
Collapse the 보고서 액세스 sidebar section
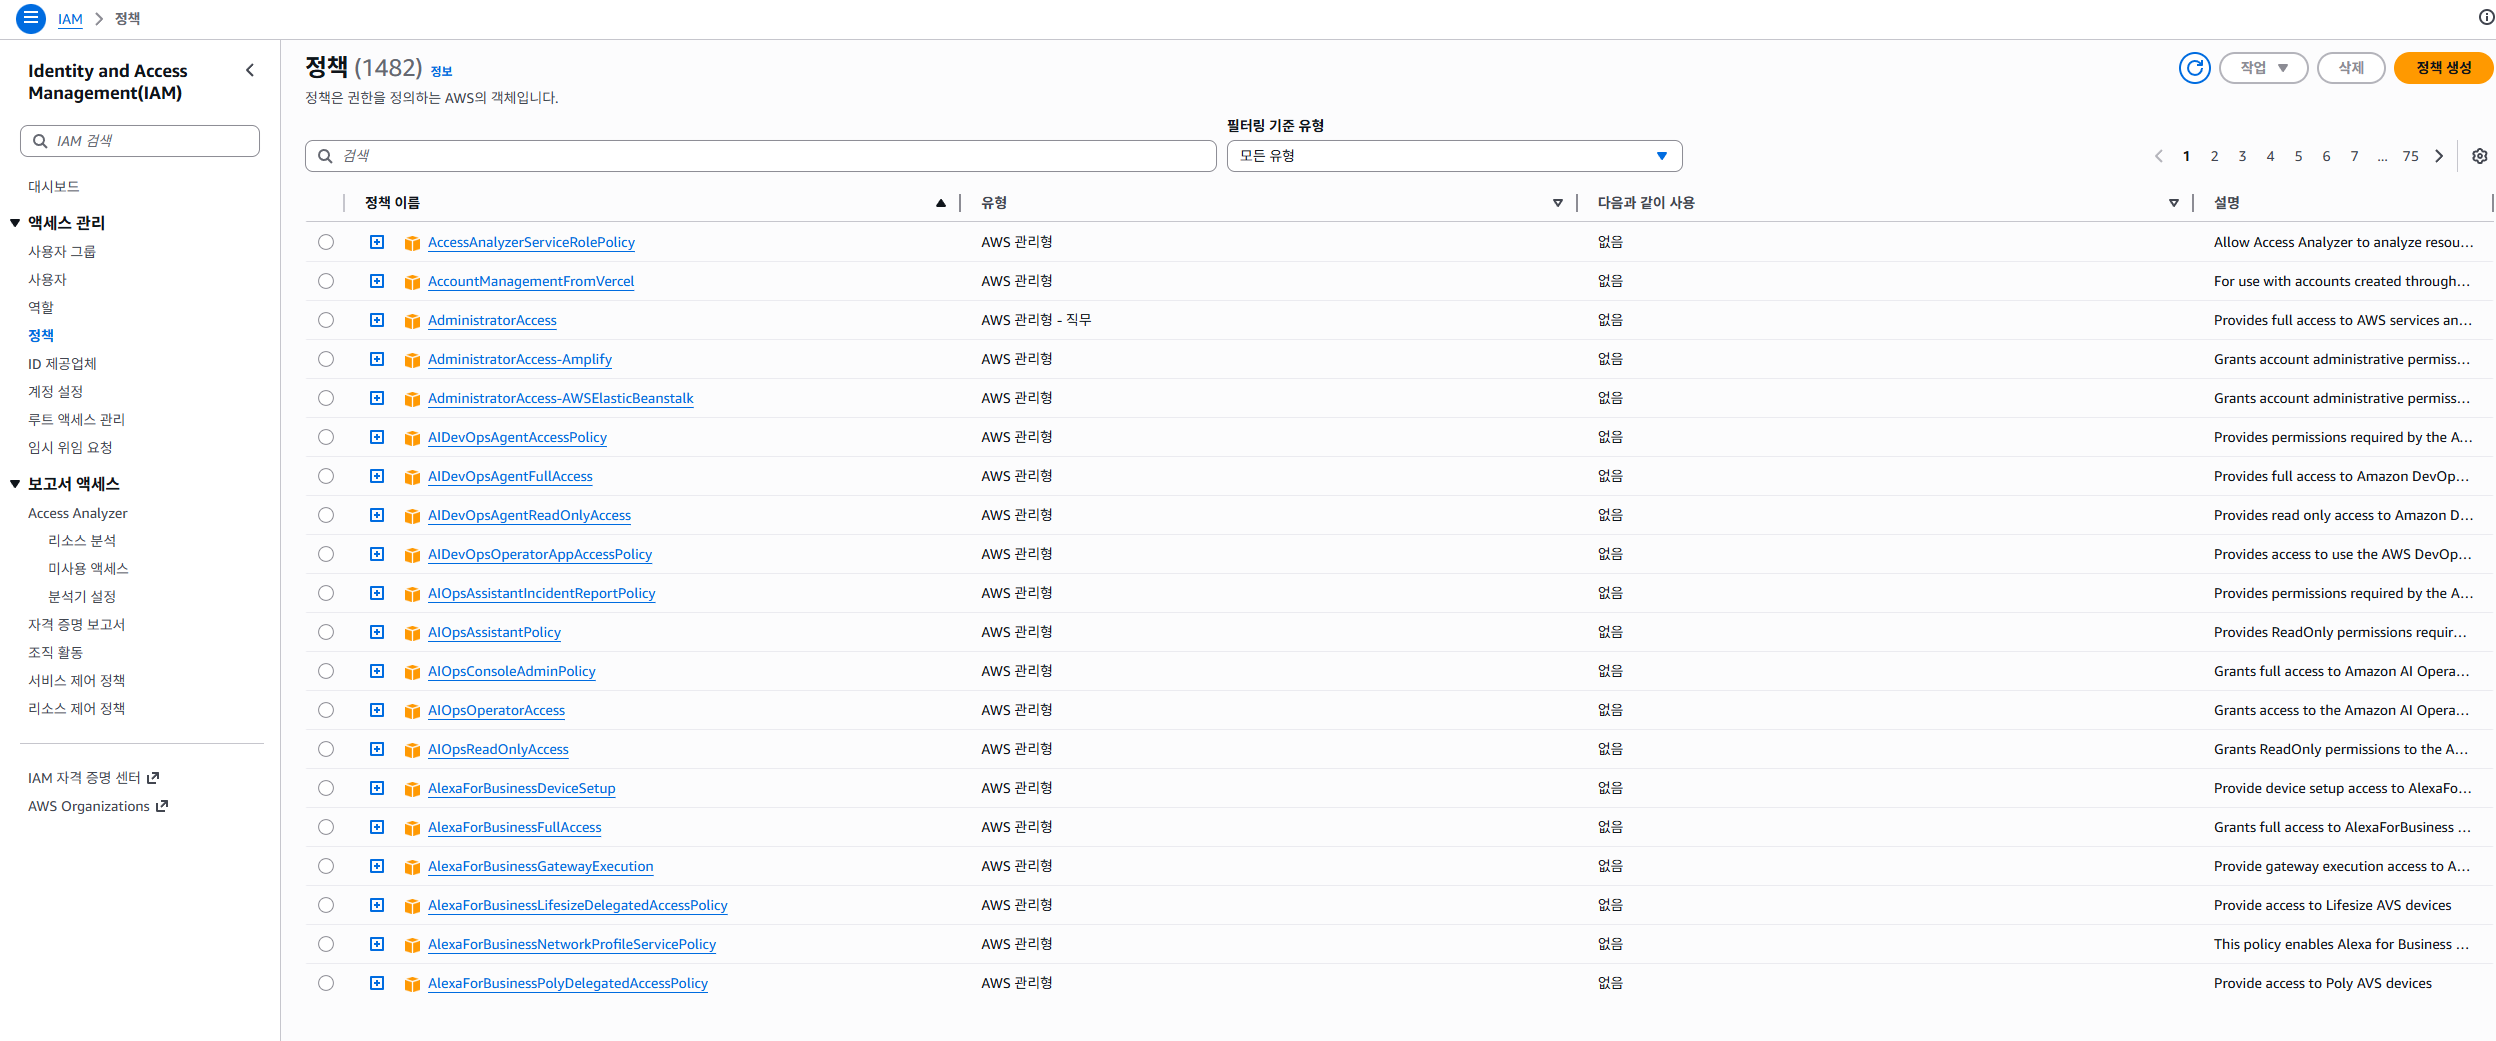pos(15,484)
